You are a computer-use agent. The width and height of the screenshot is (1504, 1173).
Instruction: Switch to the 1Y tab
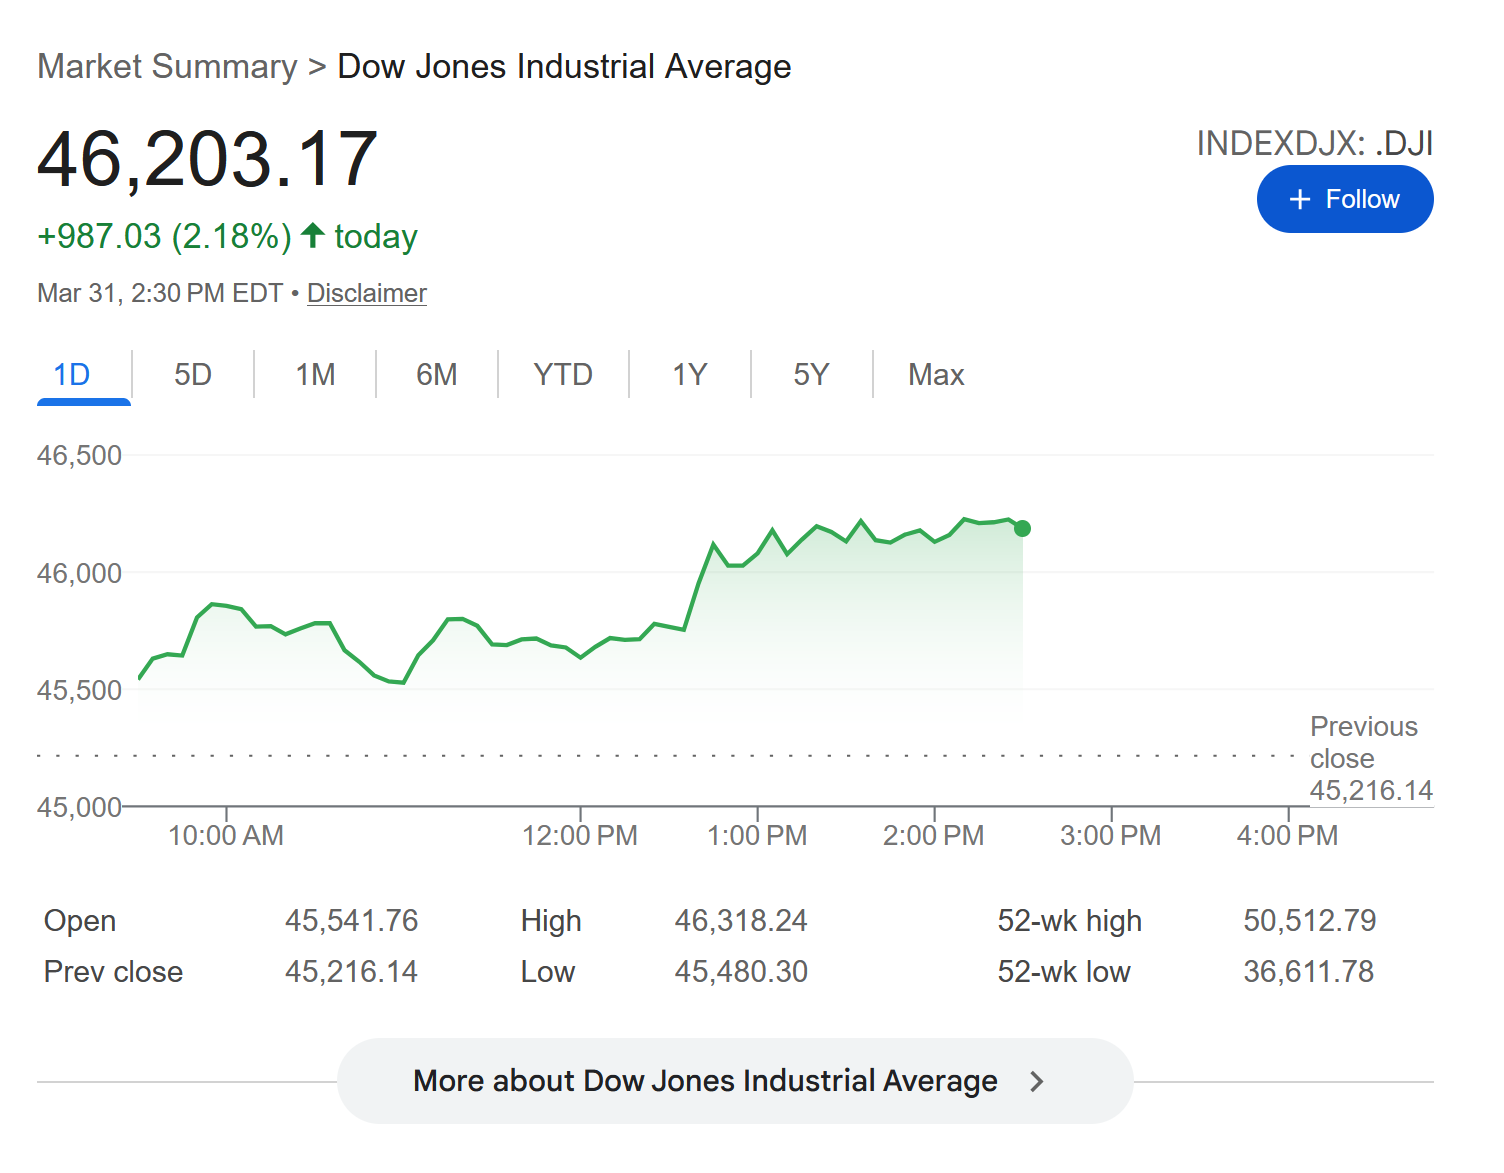point(690,375)
